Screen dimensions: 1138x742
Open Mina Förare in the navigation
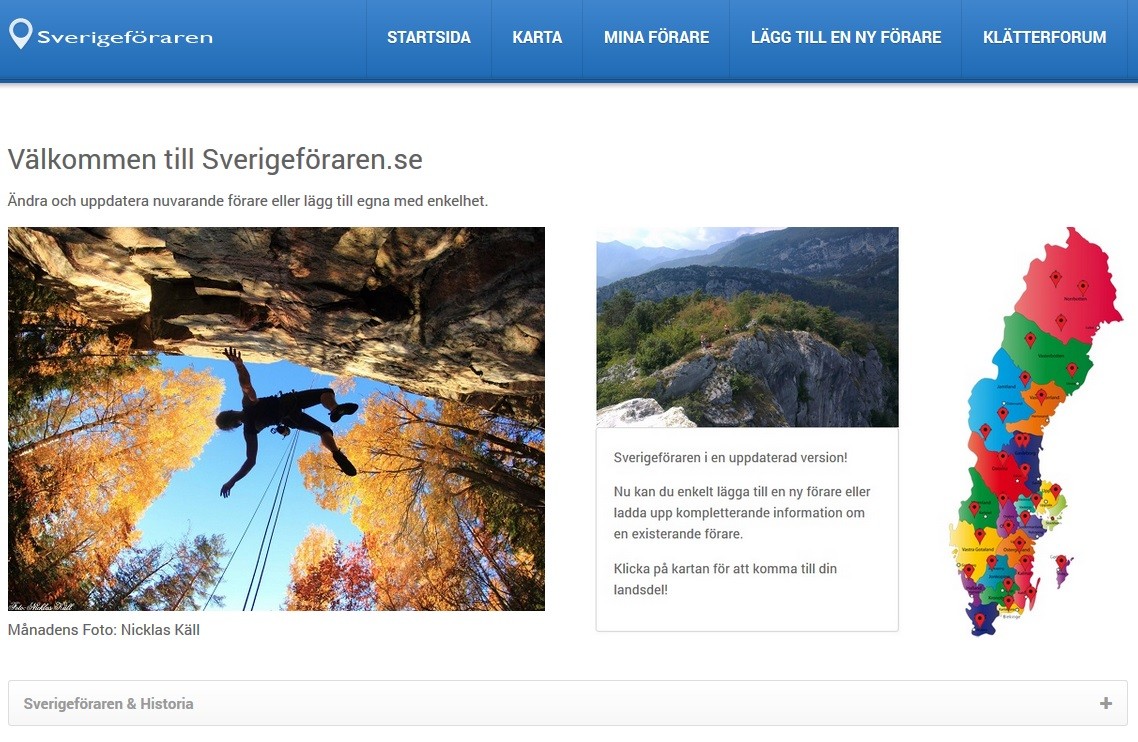(656, 38)
